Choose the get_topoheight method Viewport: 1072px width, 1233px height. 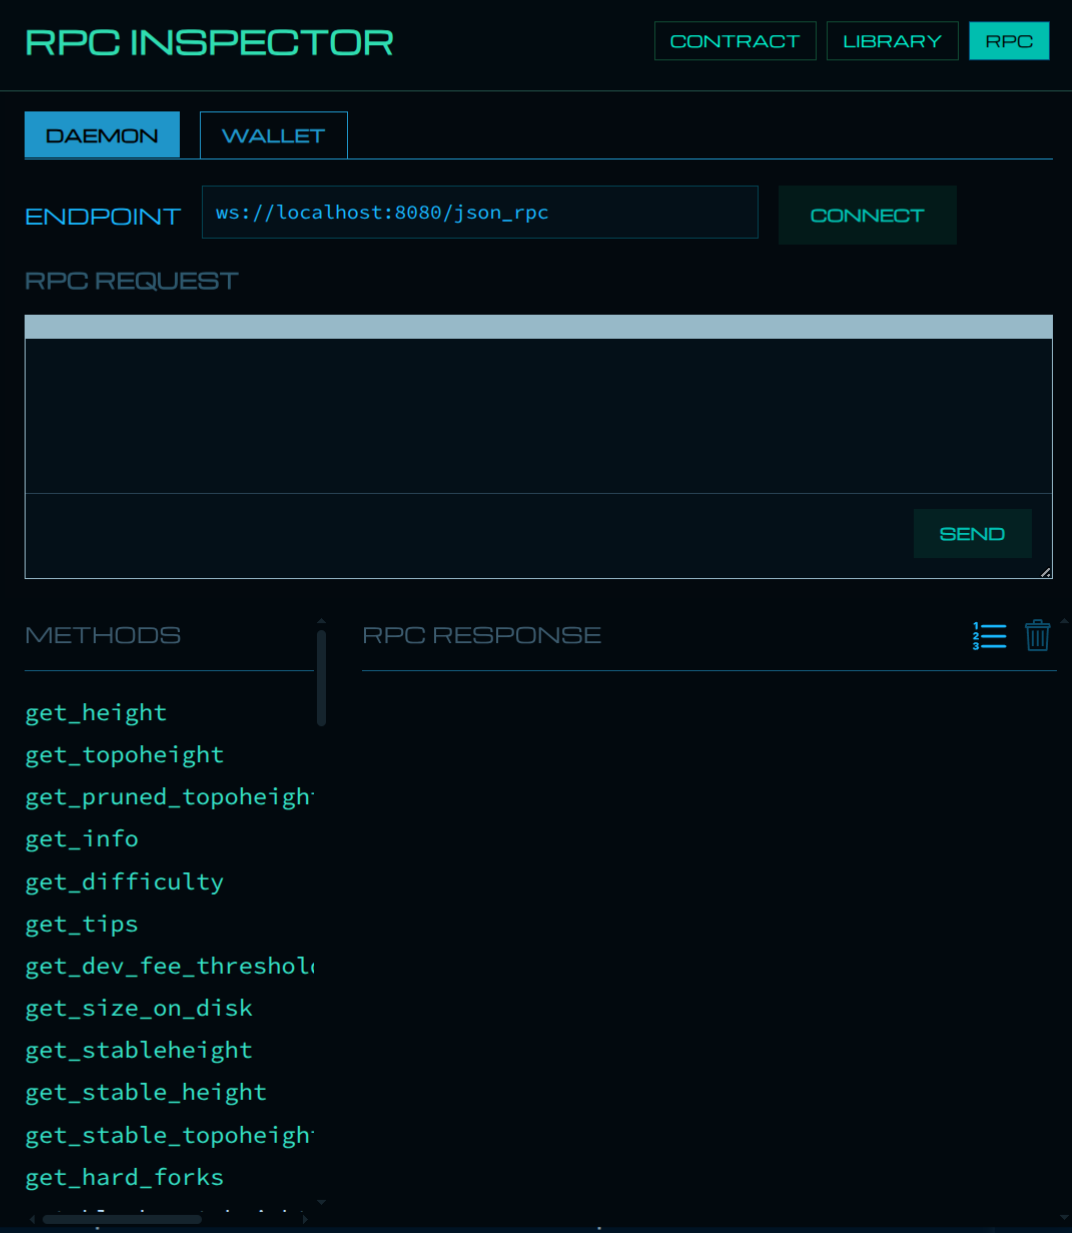pyautogui.click(x=124, y=755)
